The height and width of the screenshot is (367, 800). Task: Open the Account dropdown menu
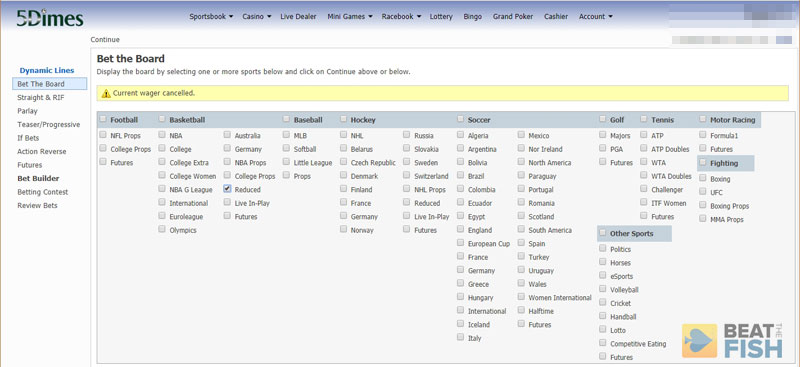(595, 16)
